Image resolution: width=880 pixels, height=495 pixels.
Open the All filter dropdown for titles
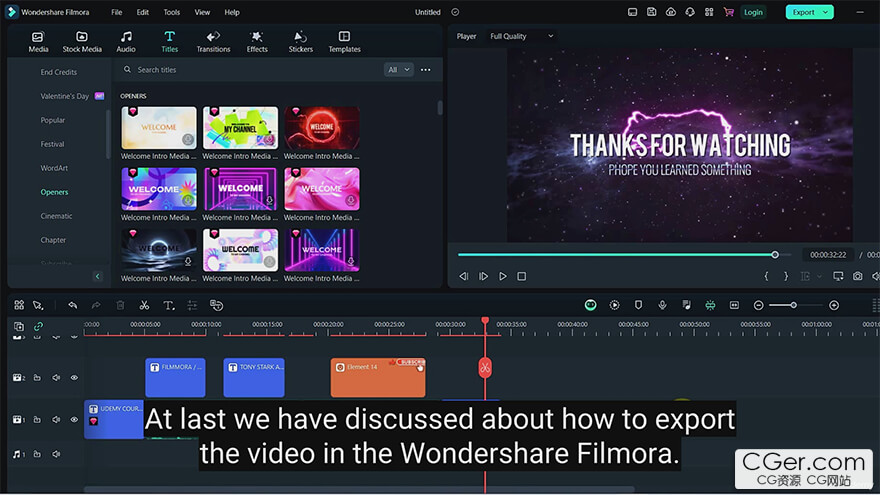398,70
